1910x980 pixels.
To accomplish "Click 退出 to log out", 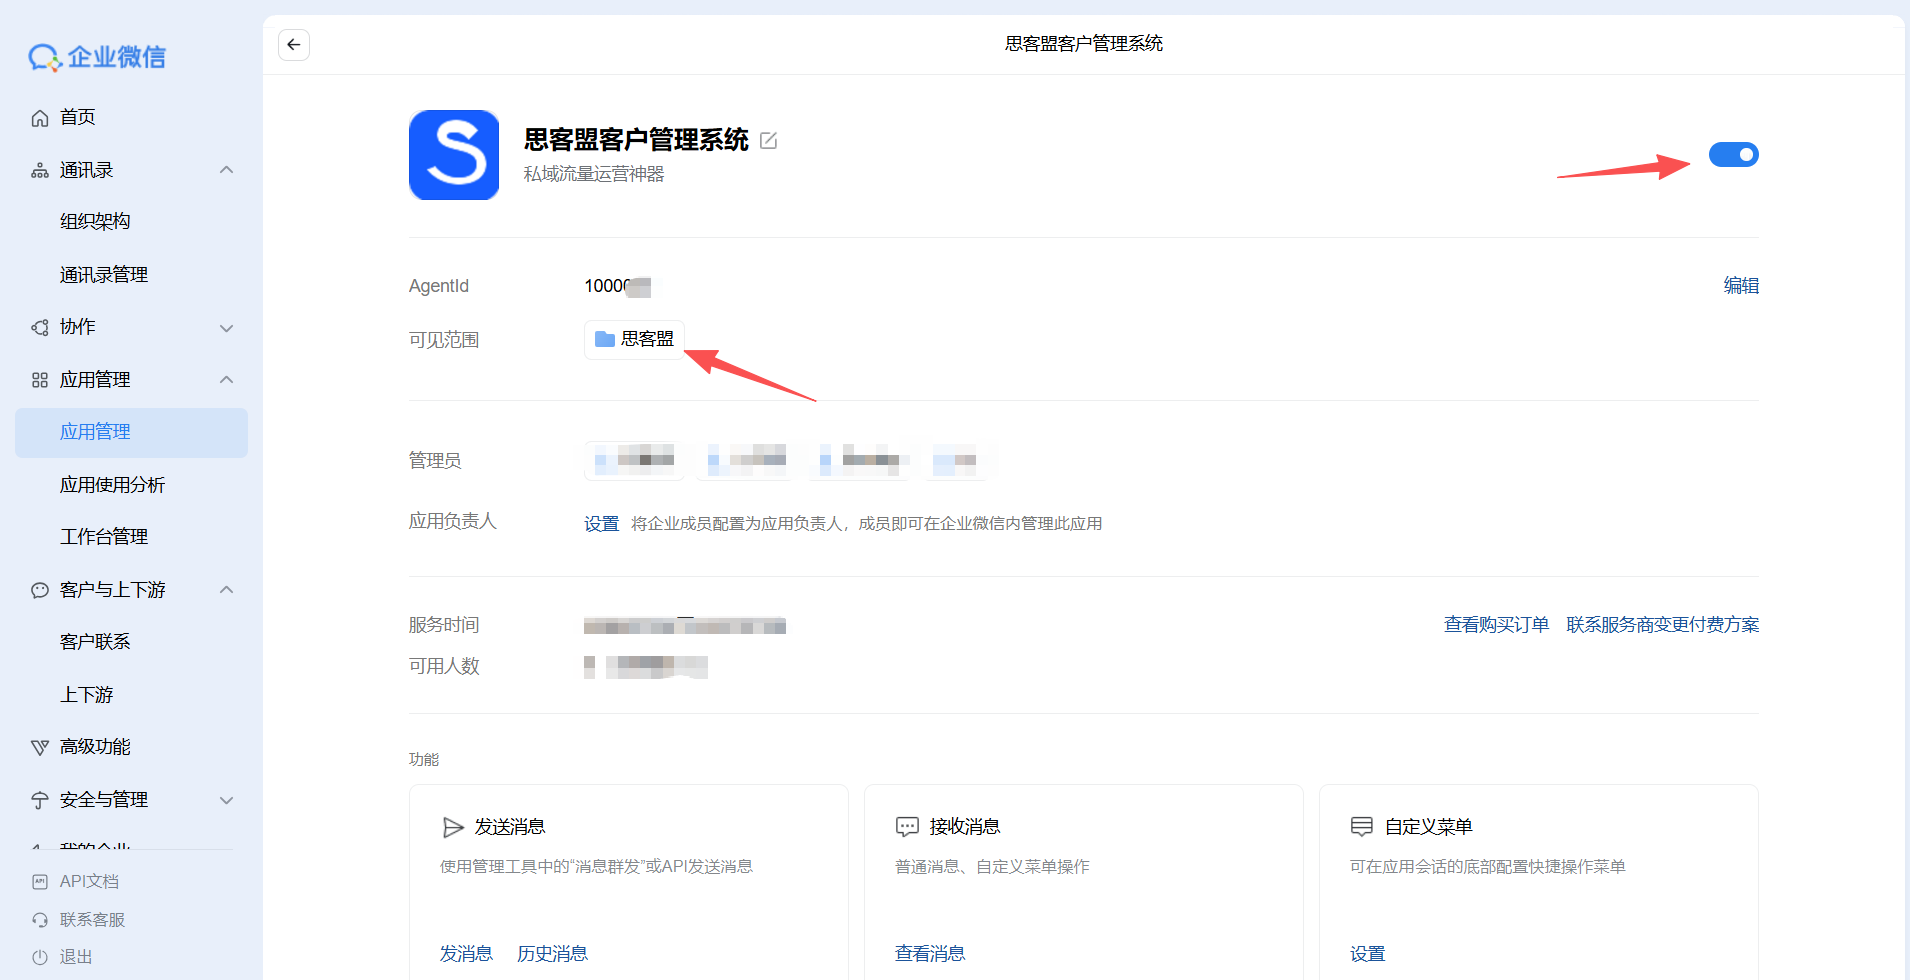I will coord(76,957).
